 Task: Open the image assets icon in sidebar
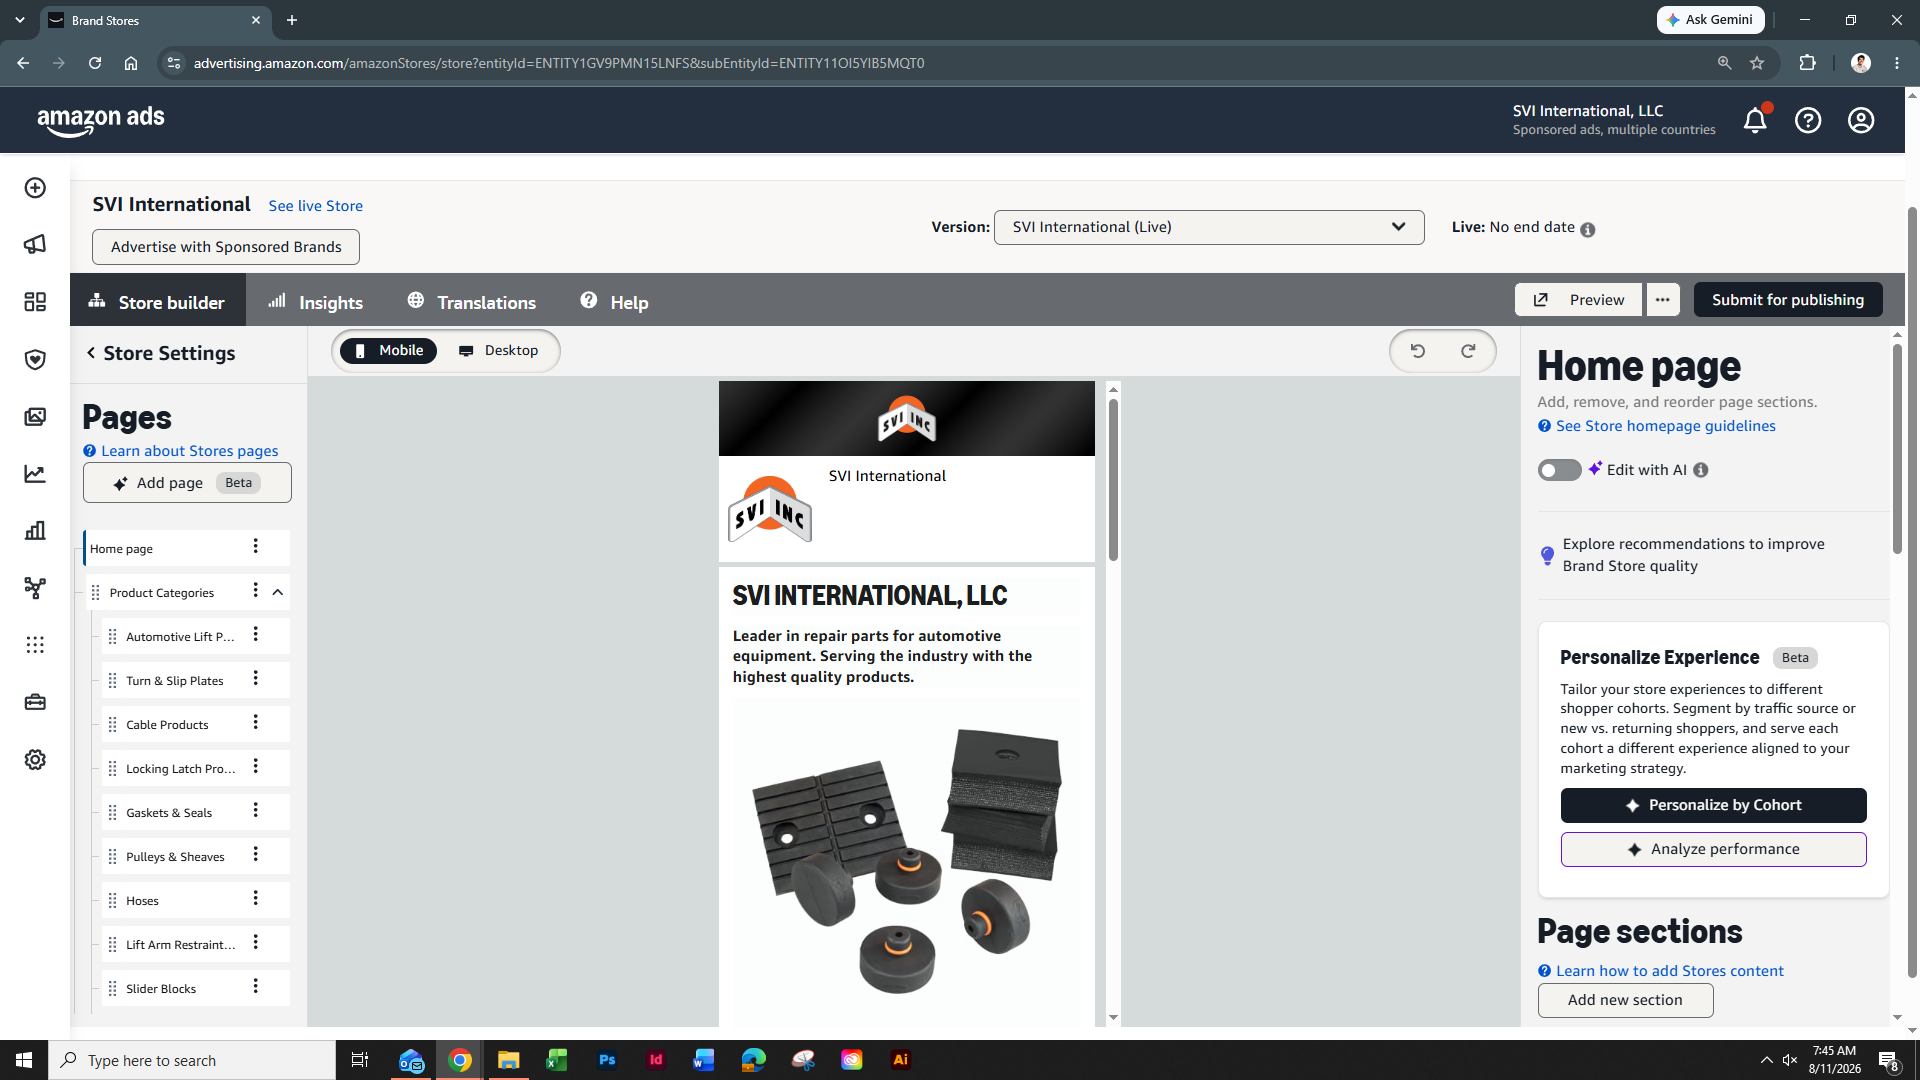pos(35,417)
